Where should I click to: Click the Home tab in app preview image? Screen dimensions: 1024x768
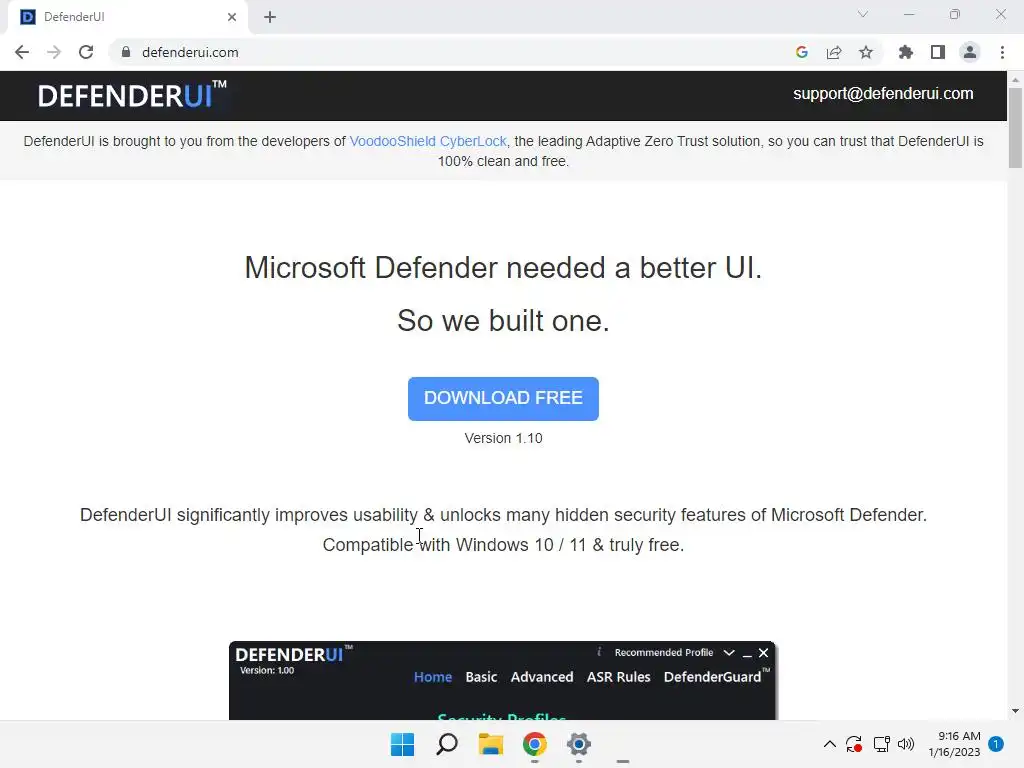[433, 677]
